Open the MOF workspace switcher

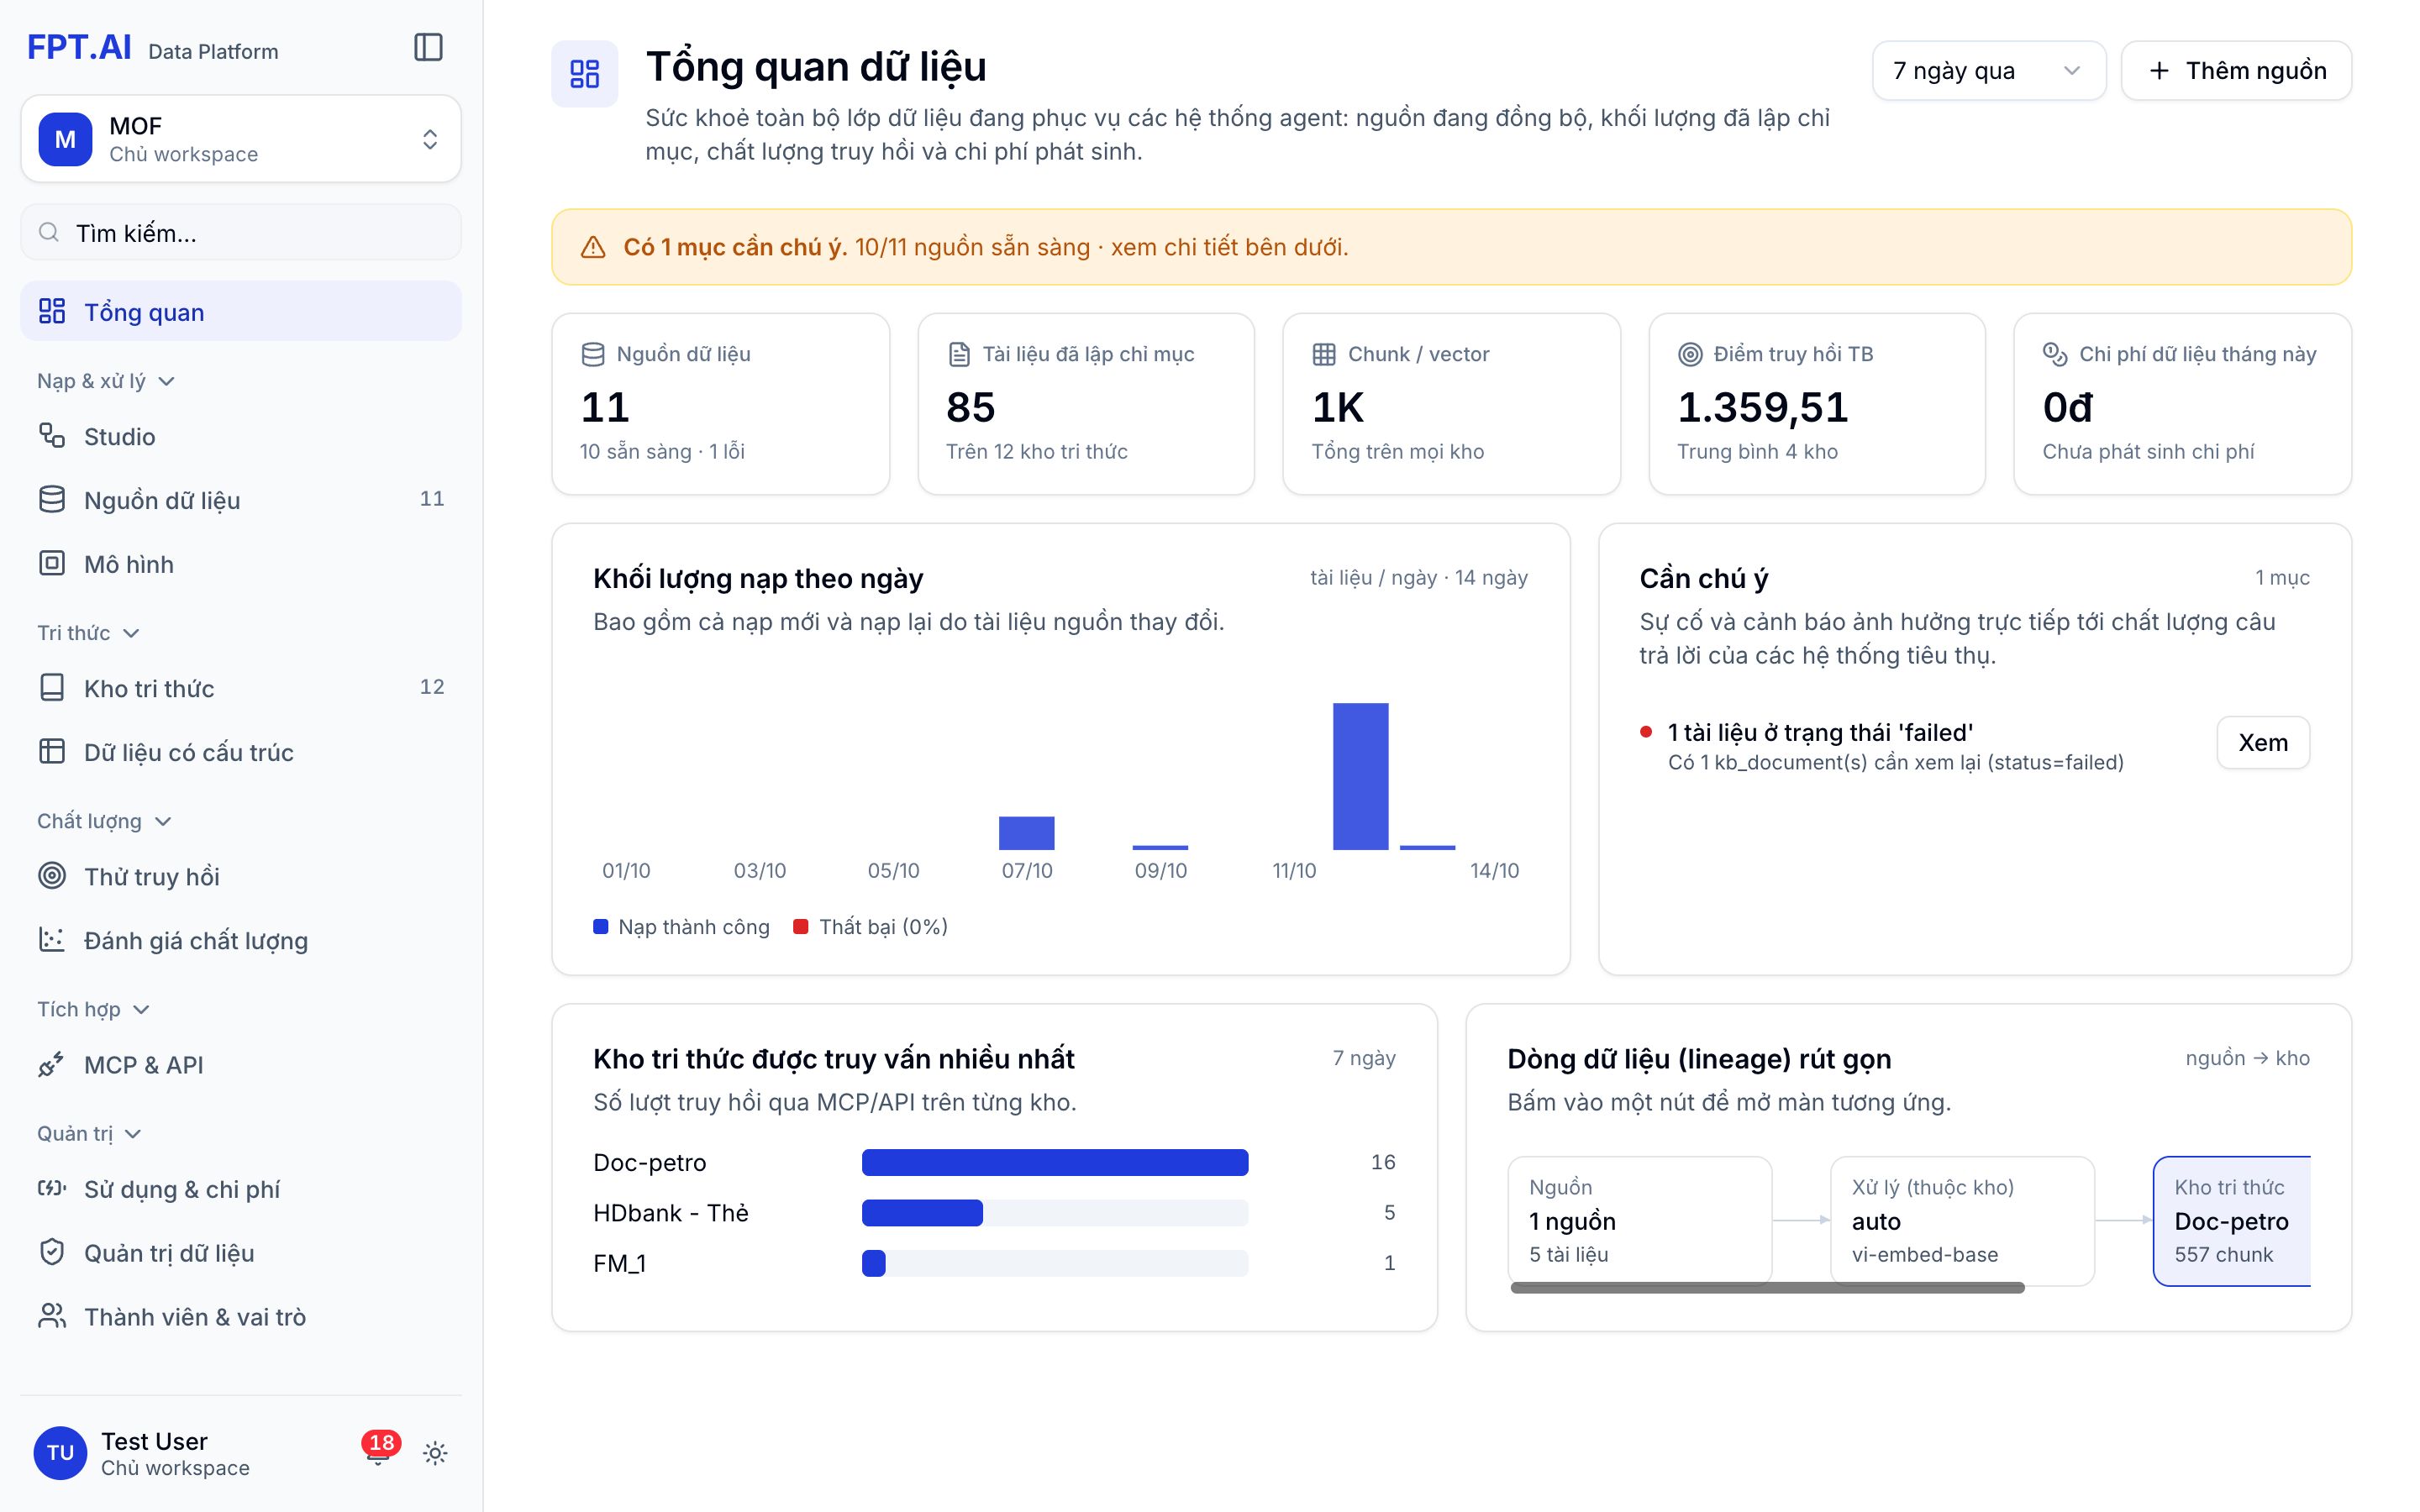[241, 139]
